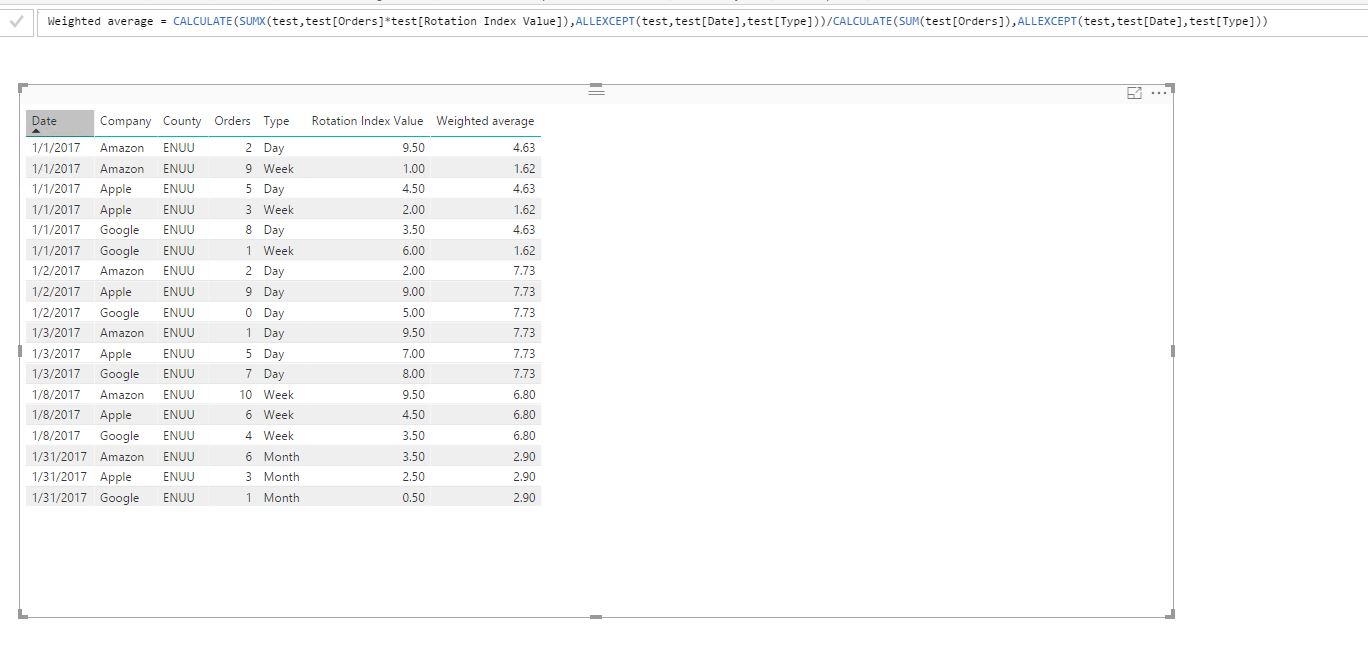Sort by the County column header
The image size is (1368, 659).
pos(182,121)
